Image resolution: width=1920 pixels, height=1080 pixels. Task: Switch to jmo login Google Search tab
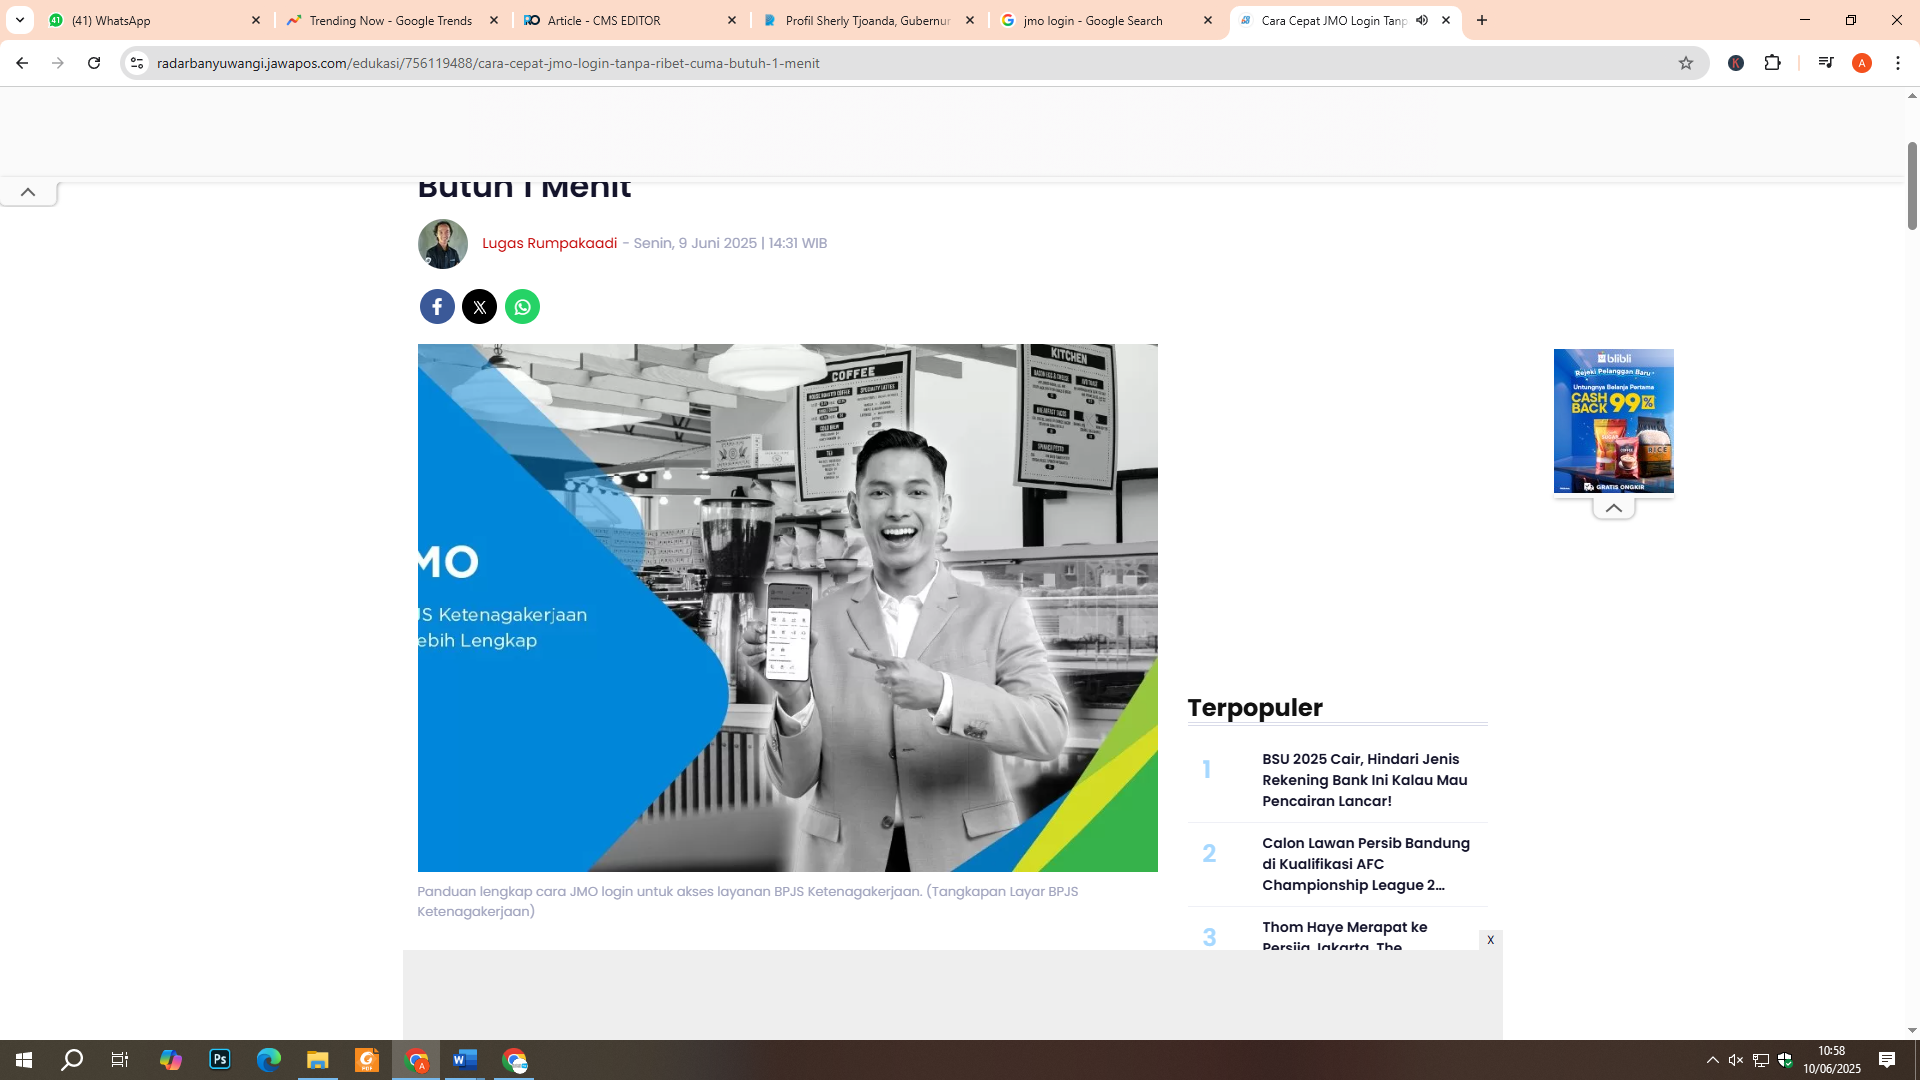click(1107, 20)
